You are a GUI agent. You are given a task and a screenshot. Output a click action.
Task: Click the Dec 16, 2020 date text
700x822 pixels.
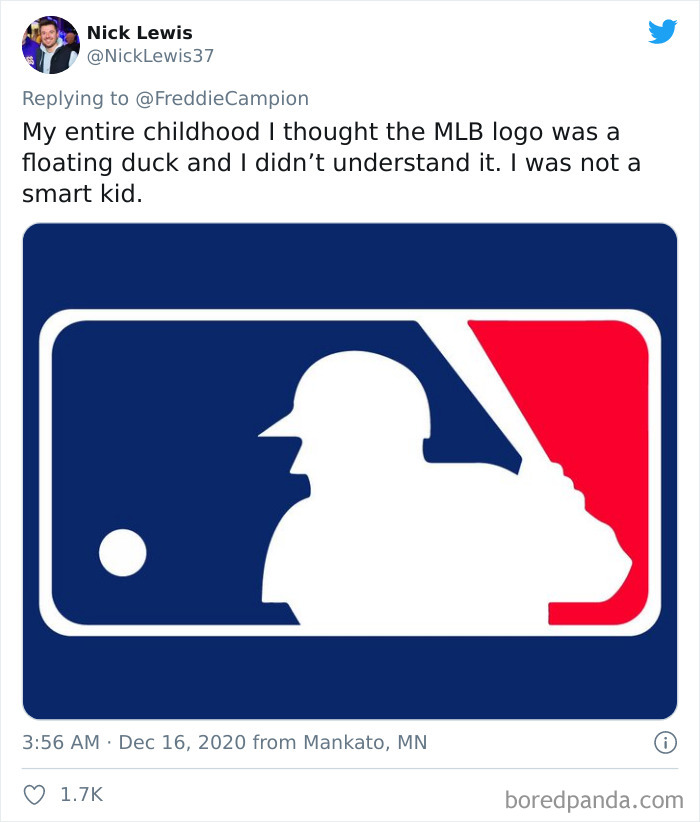coord(186,742)
